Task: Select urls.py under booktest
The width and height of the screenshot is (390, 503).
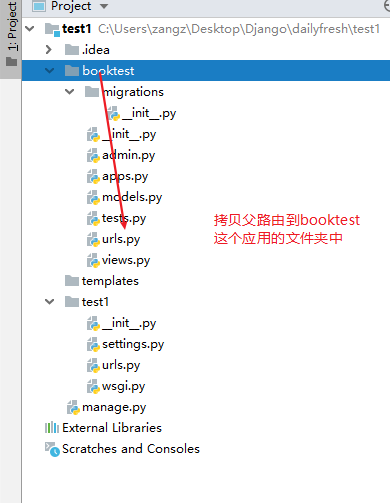Action: [121, 239]
